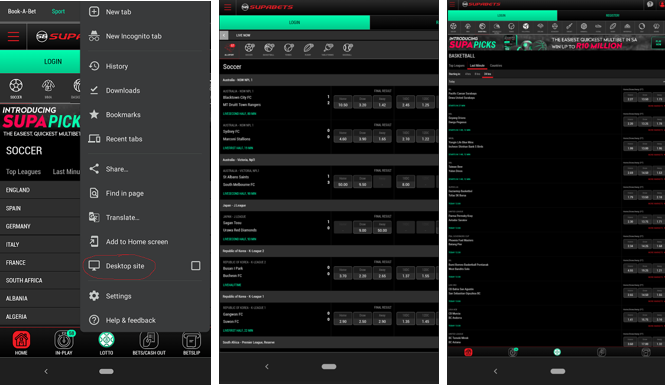The height and width of the screenshot is (385, 666).
Task: Tap the Android home pill on left phone
Action: tap(106, 371)
